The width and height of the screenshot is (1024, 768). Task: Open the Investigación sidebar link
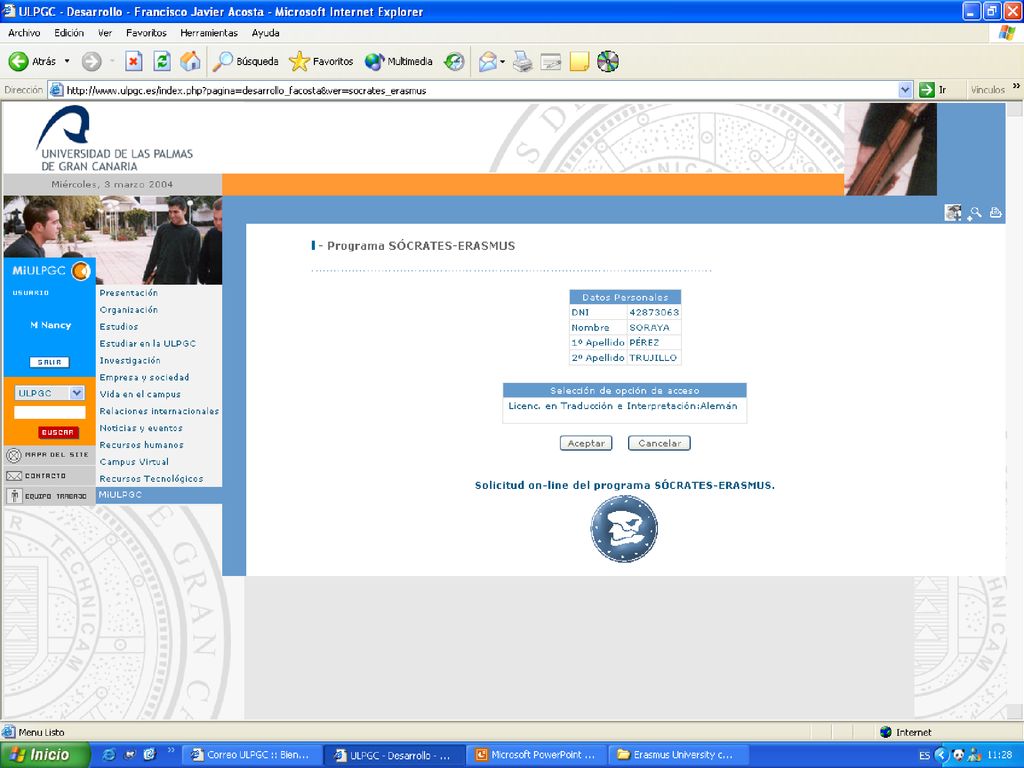click(x=130, y=360)
